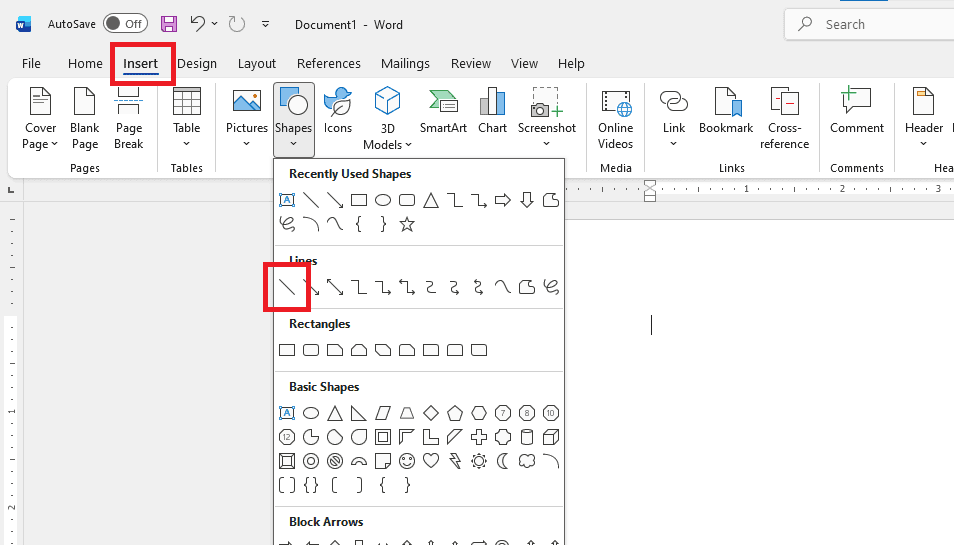The width and height of the screenshot is (954, 545).
Task: Select the Cube shape in Basic Shapes
Action: pyautogui.click(x=551, y=437)
